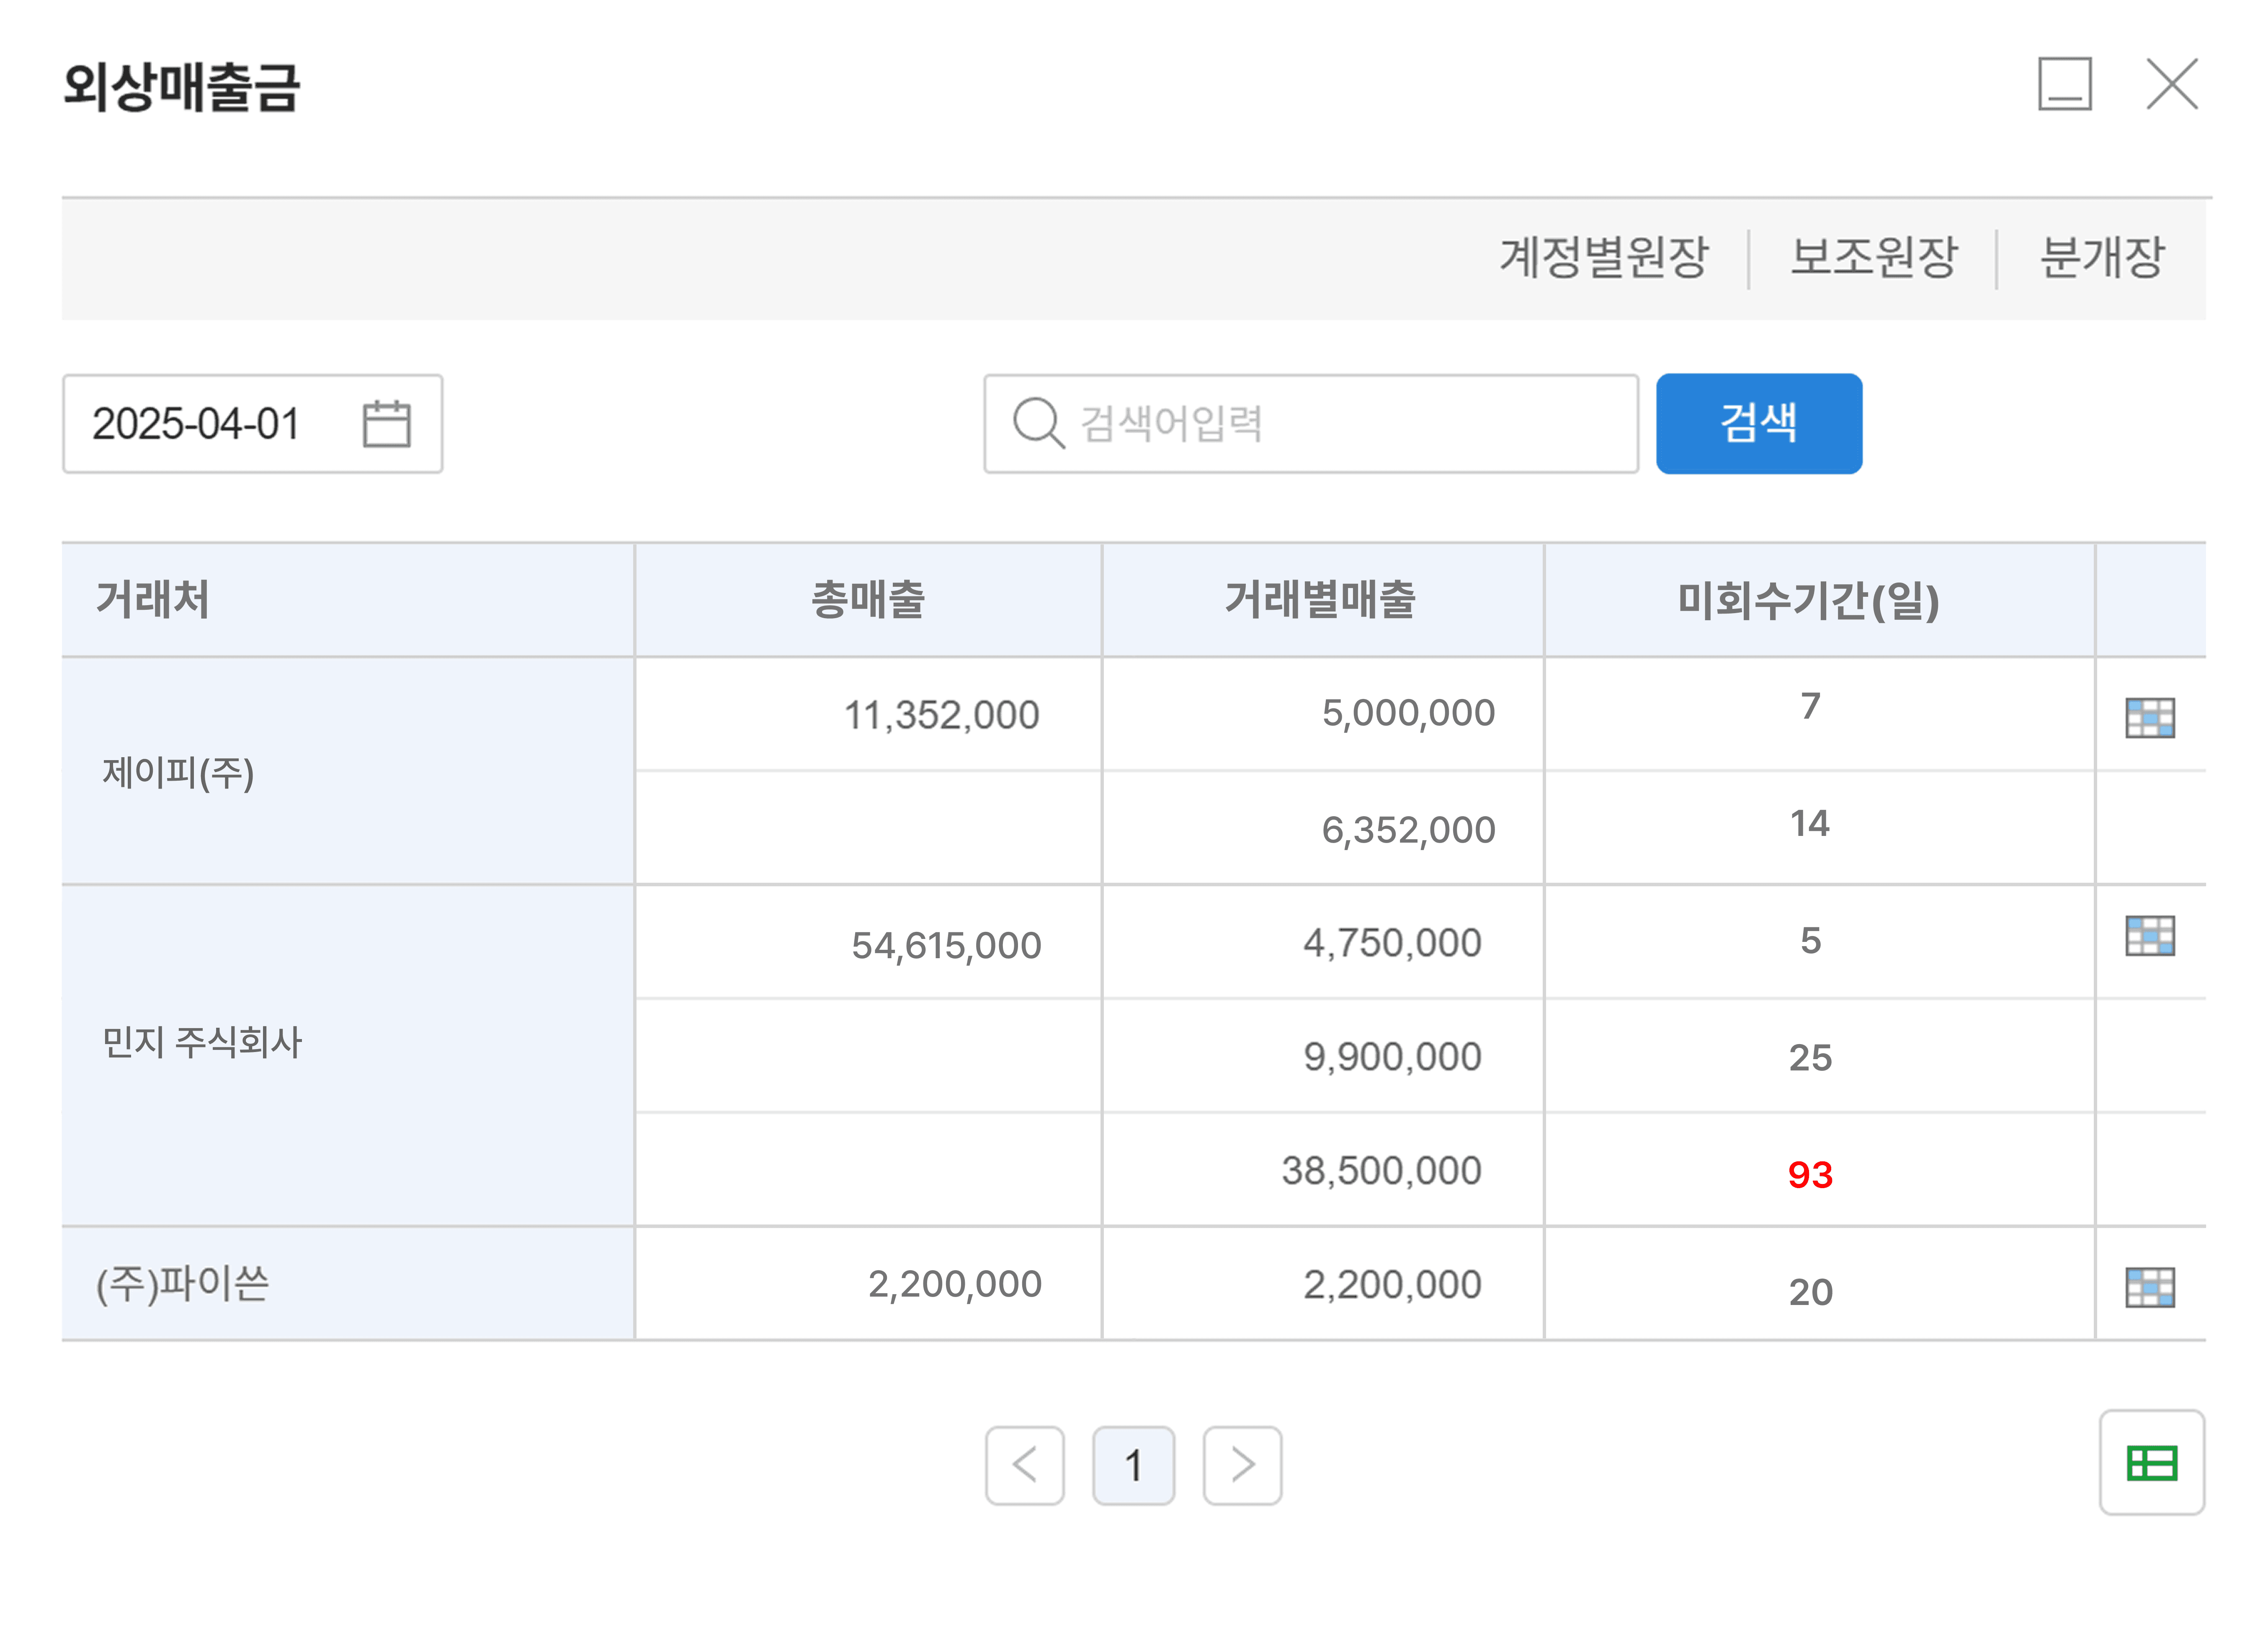Close the 외상매출금 dialog
The image size is (2268, 1635).
click(x=2172, y=84)
